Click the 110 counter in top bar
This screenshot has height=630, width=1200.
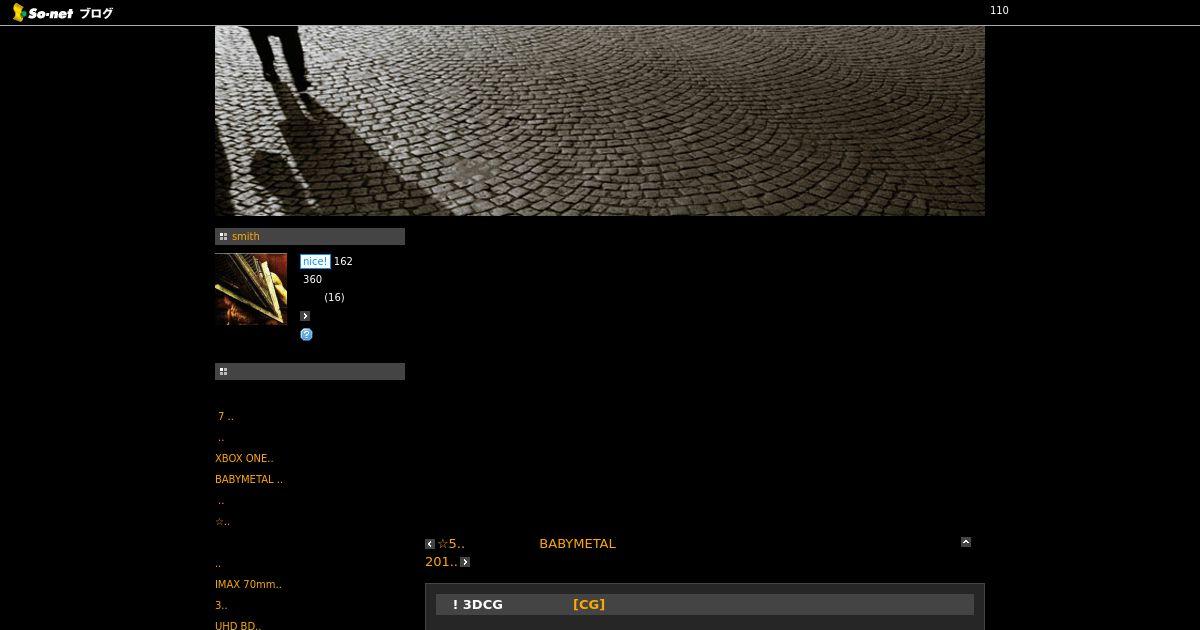pyautogui.click(x=999, y=11)
